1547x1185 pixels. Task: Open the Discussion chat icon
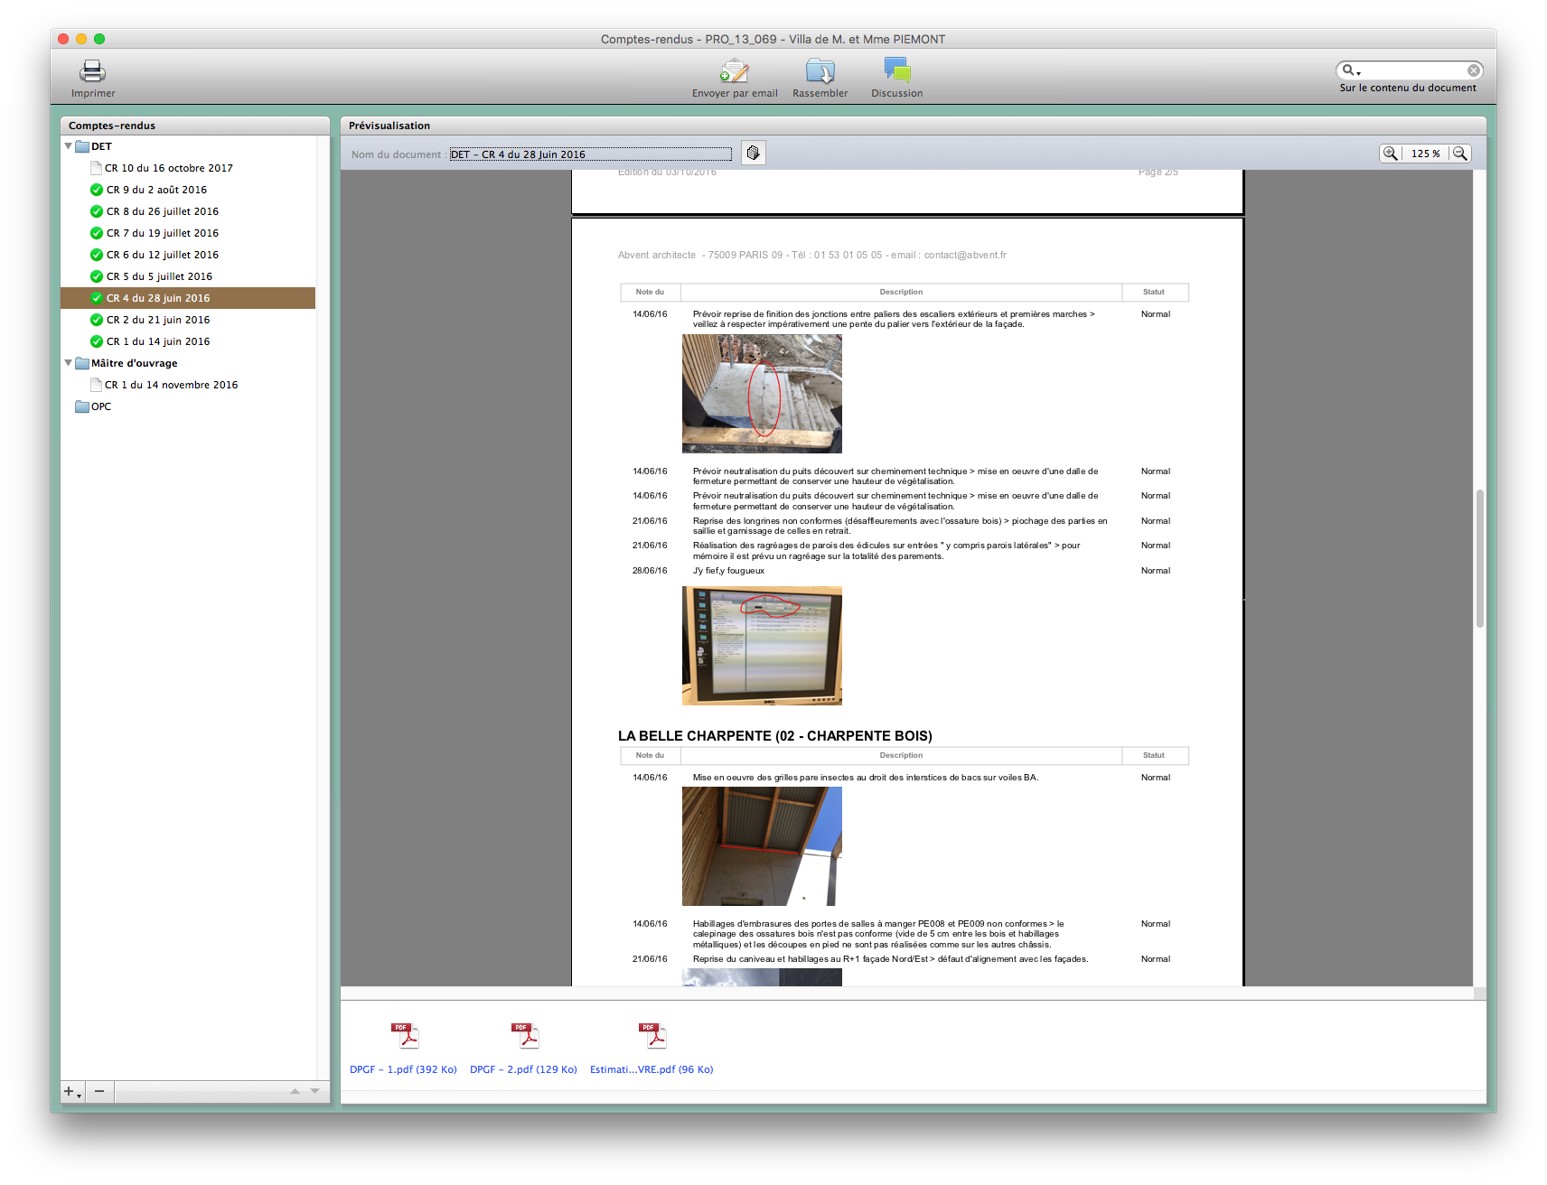[x=897, y=70]
